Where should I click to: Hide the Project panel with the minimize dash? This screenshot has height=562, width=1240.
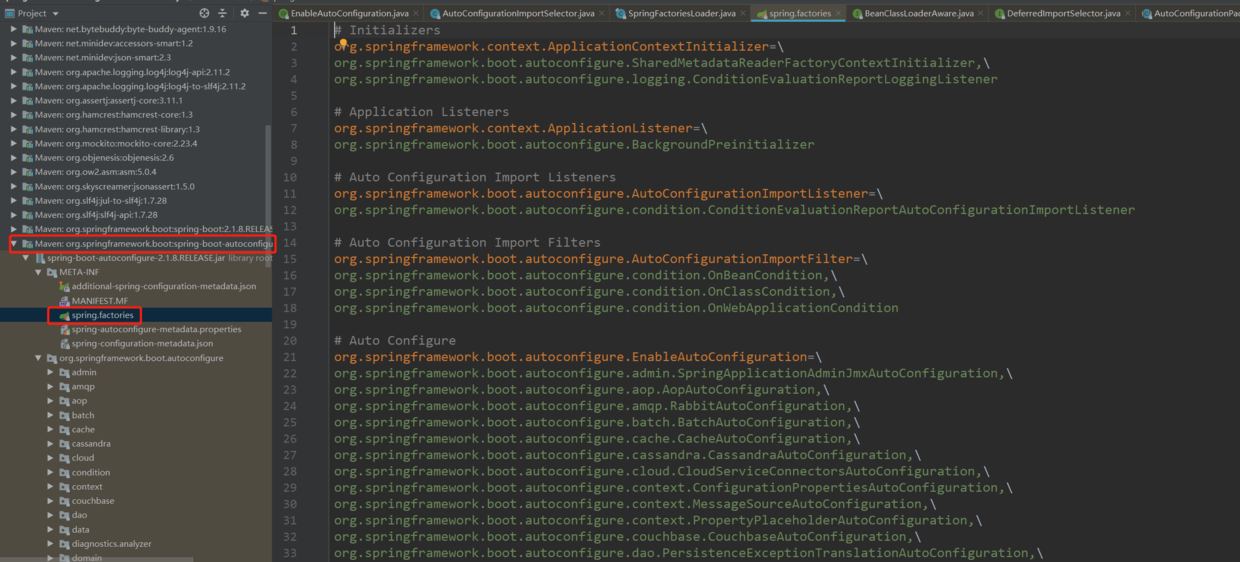click(263, 13)
